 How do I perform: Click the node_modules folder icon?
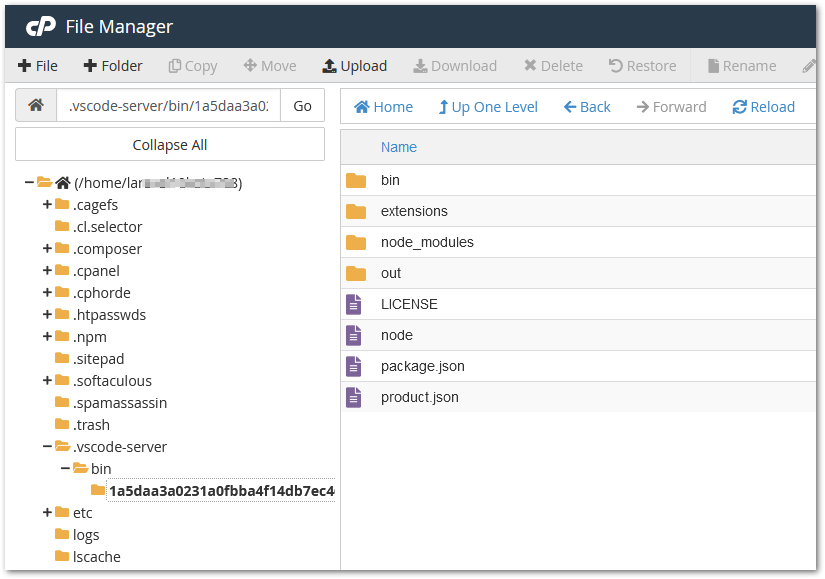[x=356, y=243]
